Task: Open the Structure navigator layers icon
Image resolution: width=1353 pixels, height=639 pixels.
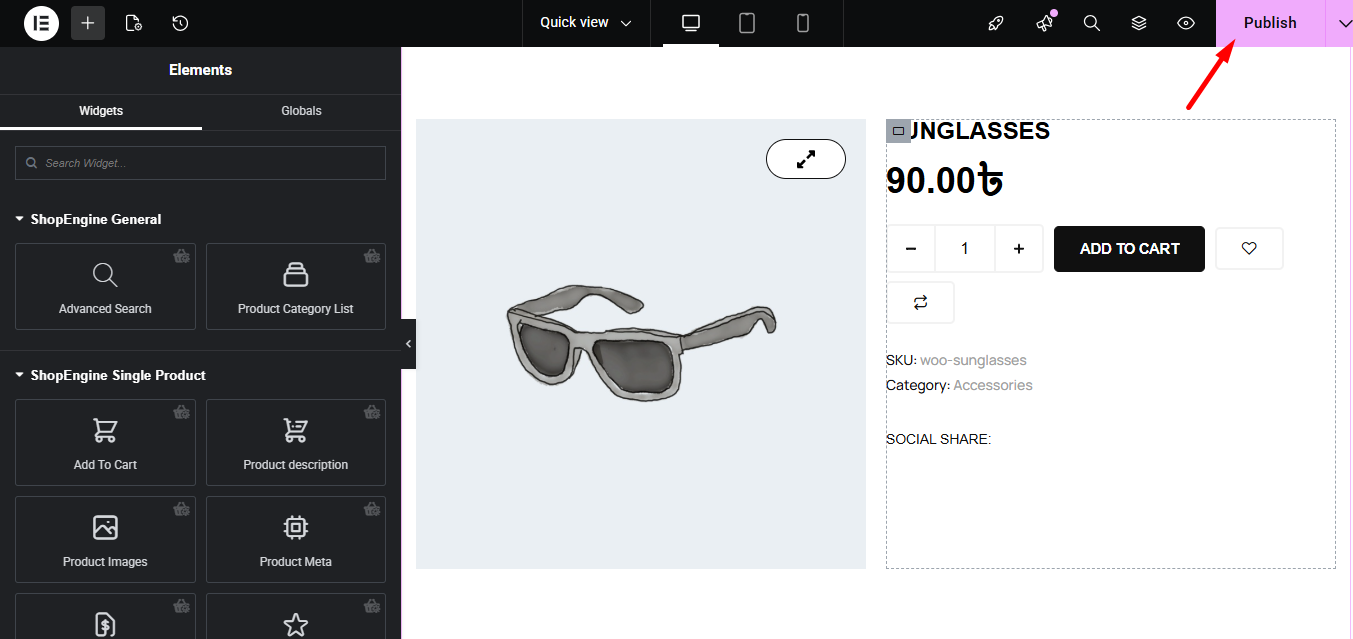Action: pos(1138,23)
